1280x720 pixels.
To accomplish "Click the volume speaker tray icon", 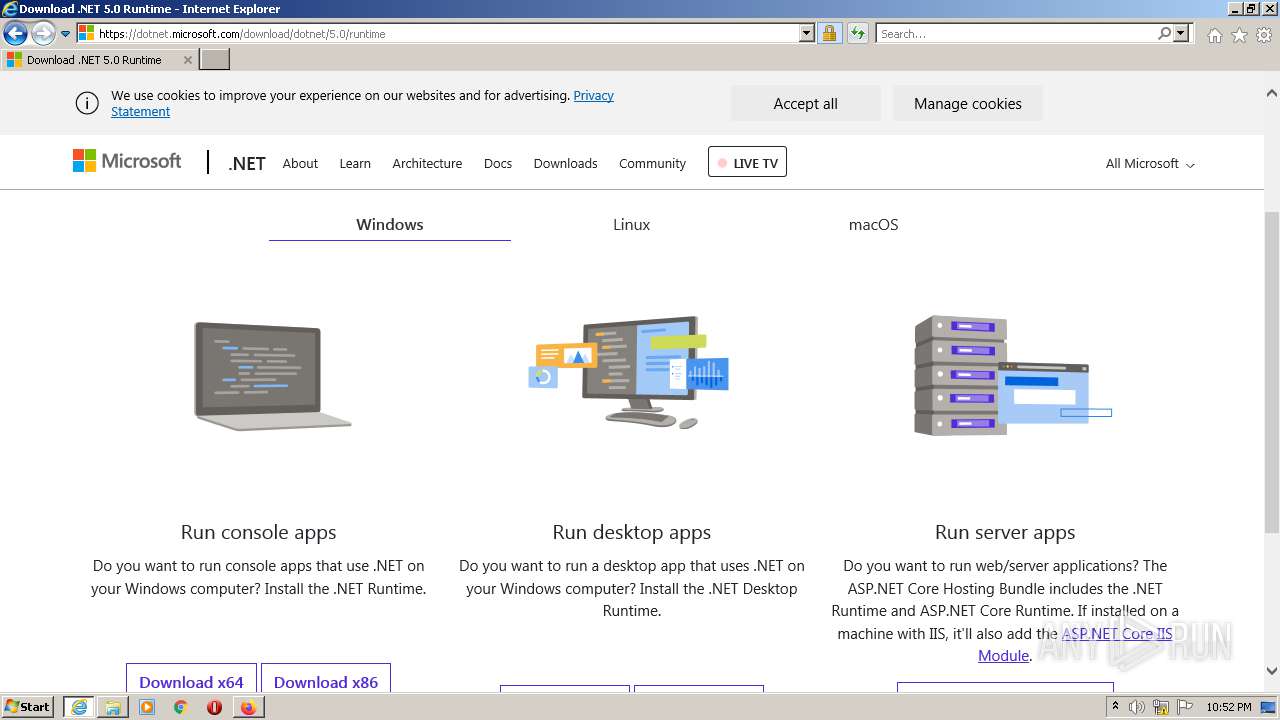I will (x=1137, y=707).
